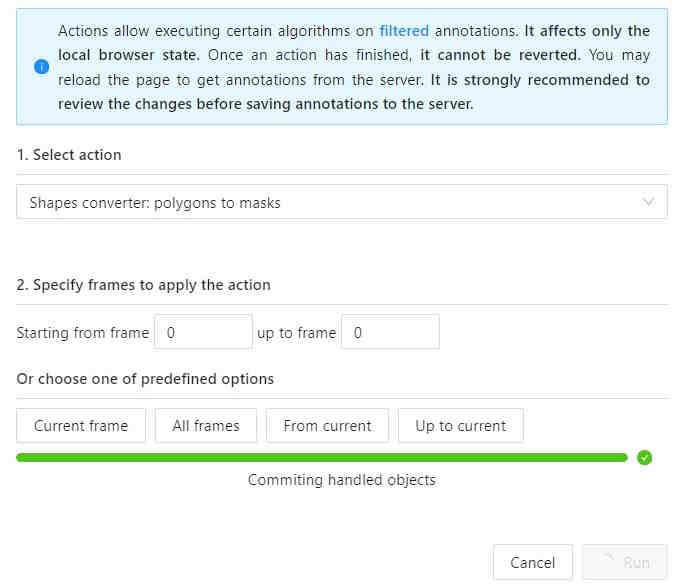
Task: Click the green success checkmark icon
Action: (645, 458)
